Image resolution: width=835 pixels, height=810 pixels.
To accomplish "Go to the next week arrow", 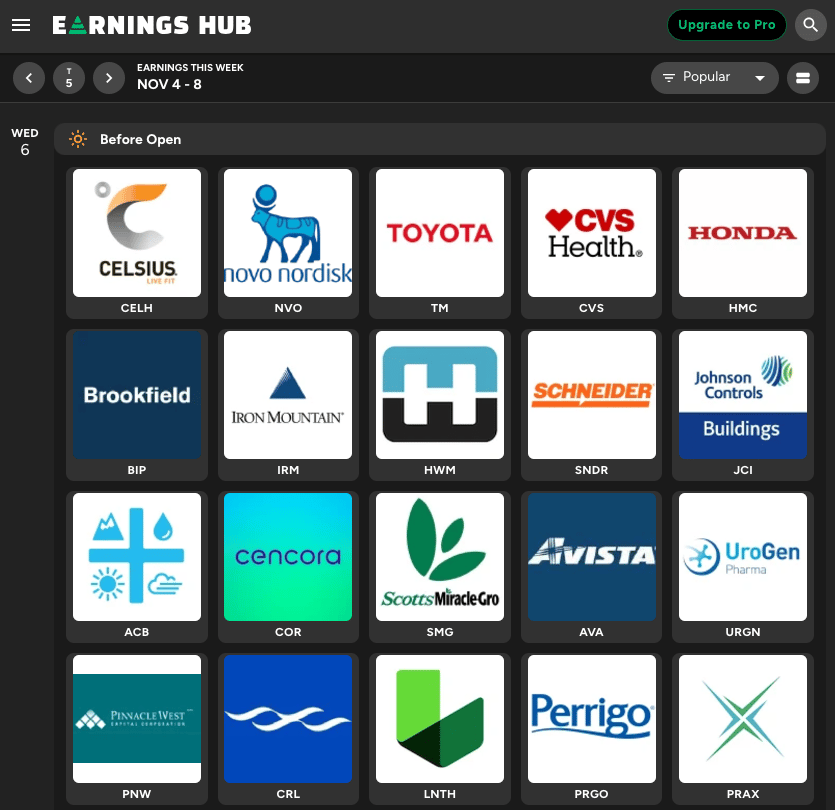I will coord(109,78).
